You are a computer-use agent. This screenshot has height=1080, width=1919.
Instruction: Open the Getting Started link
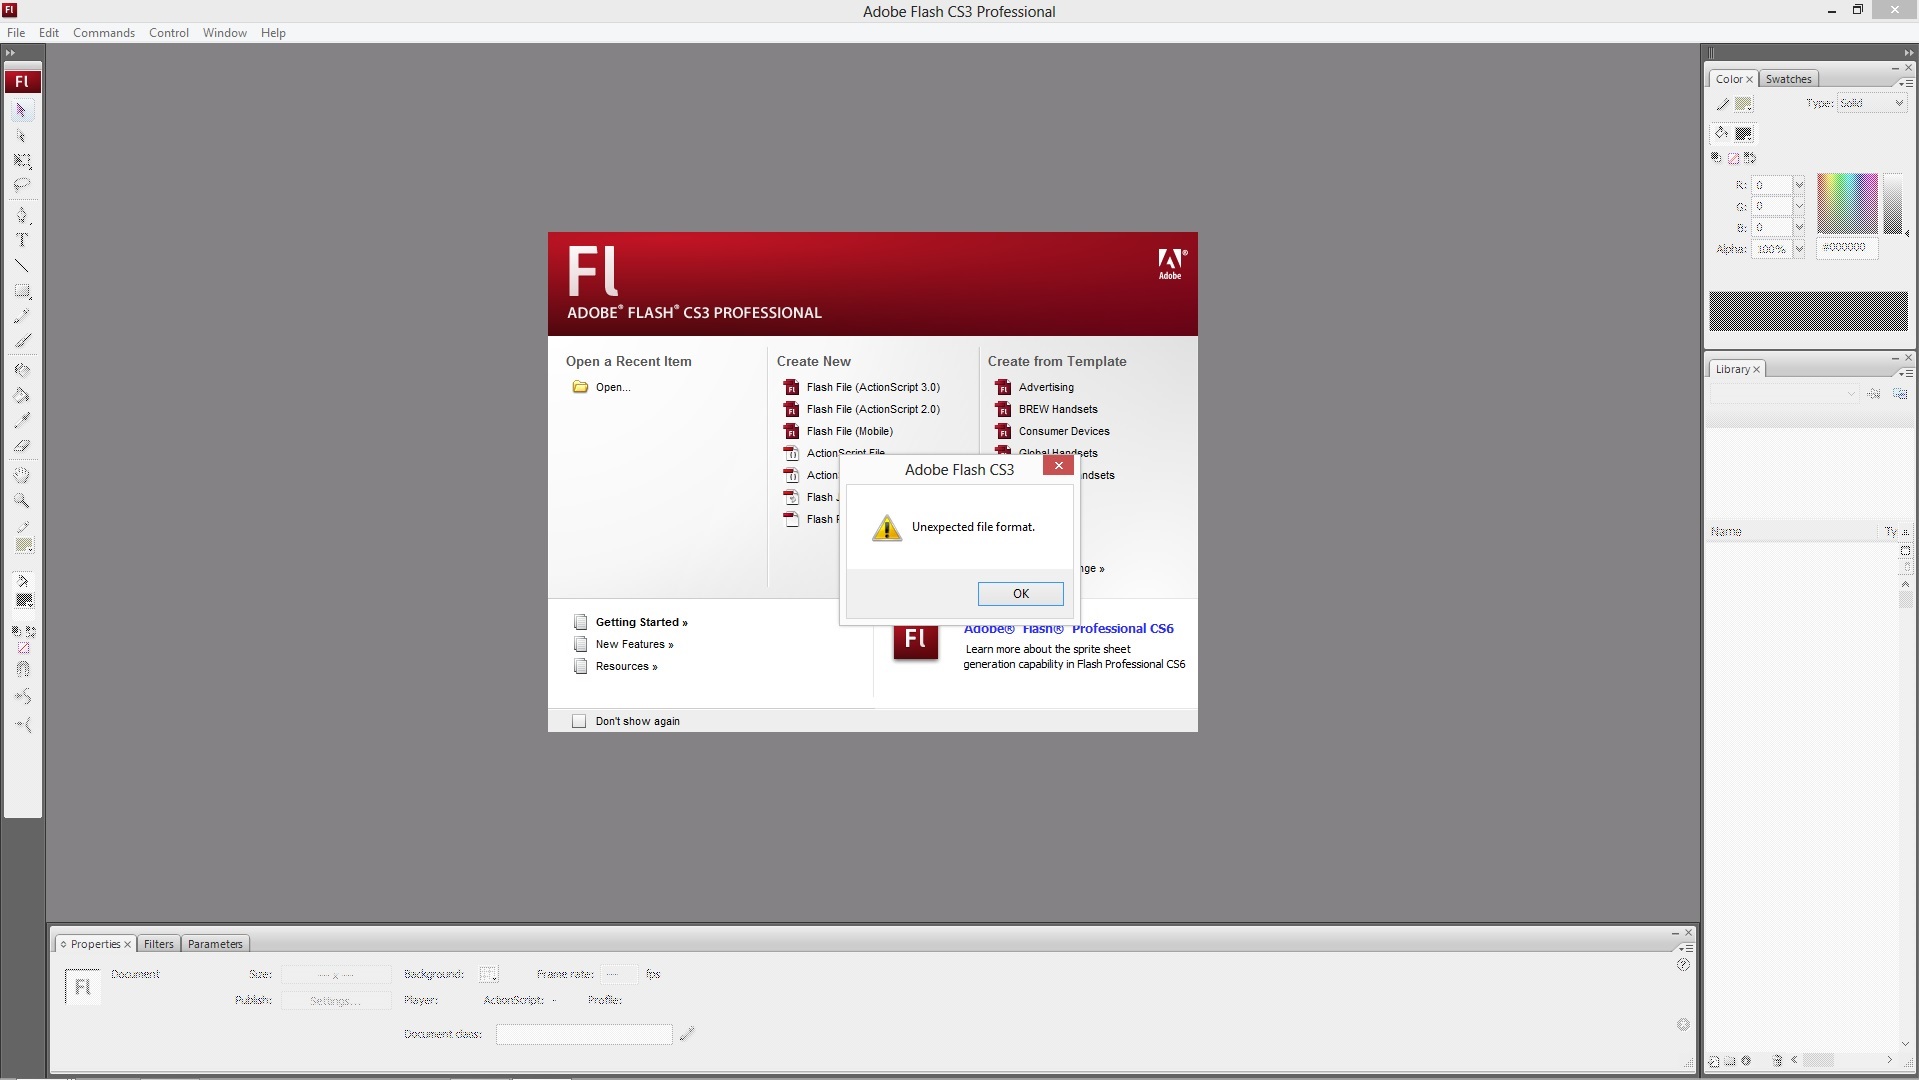pyautogui.click(x=641, y=622)
